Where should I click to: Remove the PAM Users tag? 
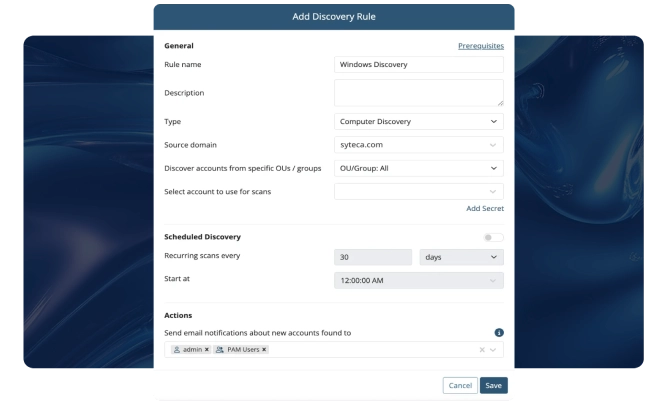[264, 349]
